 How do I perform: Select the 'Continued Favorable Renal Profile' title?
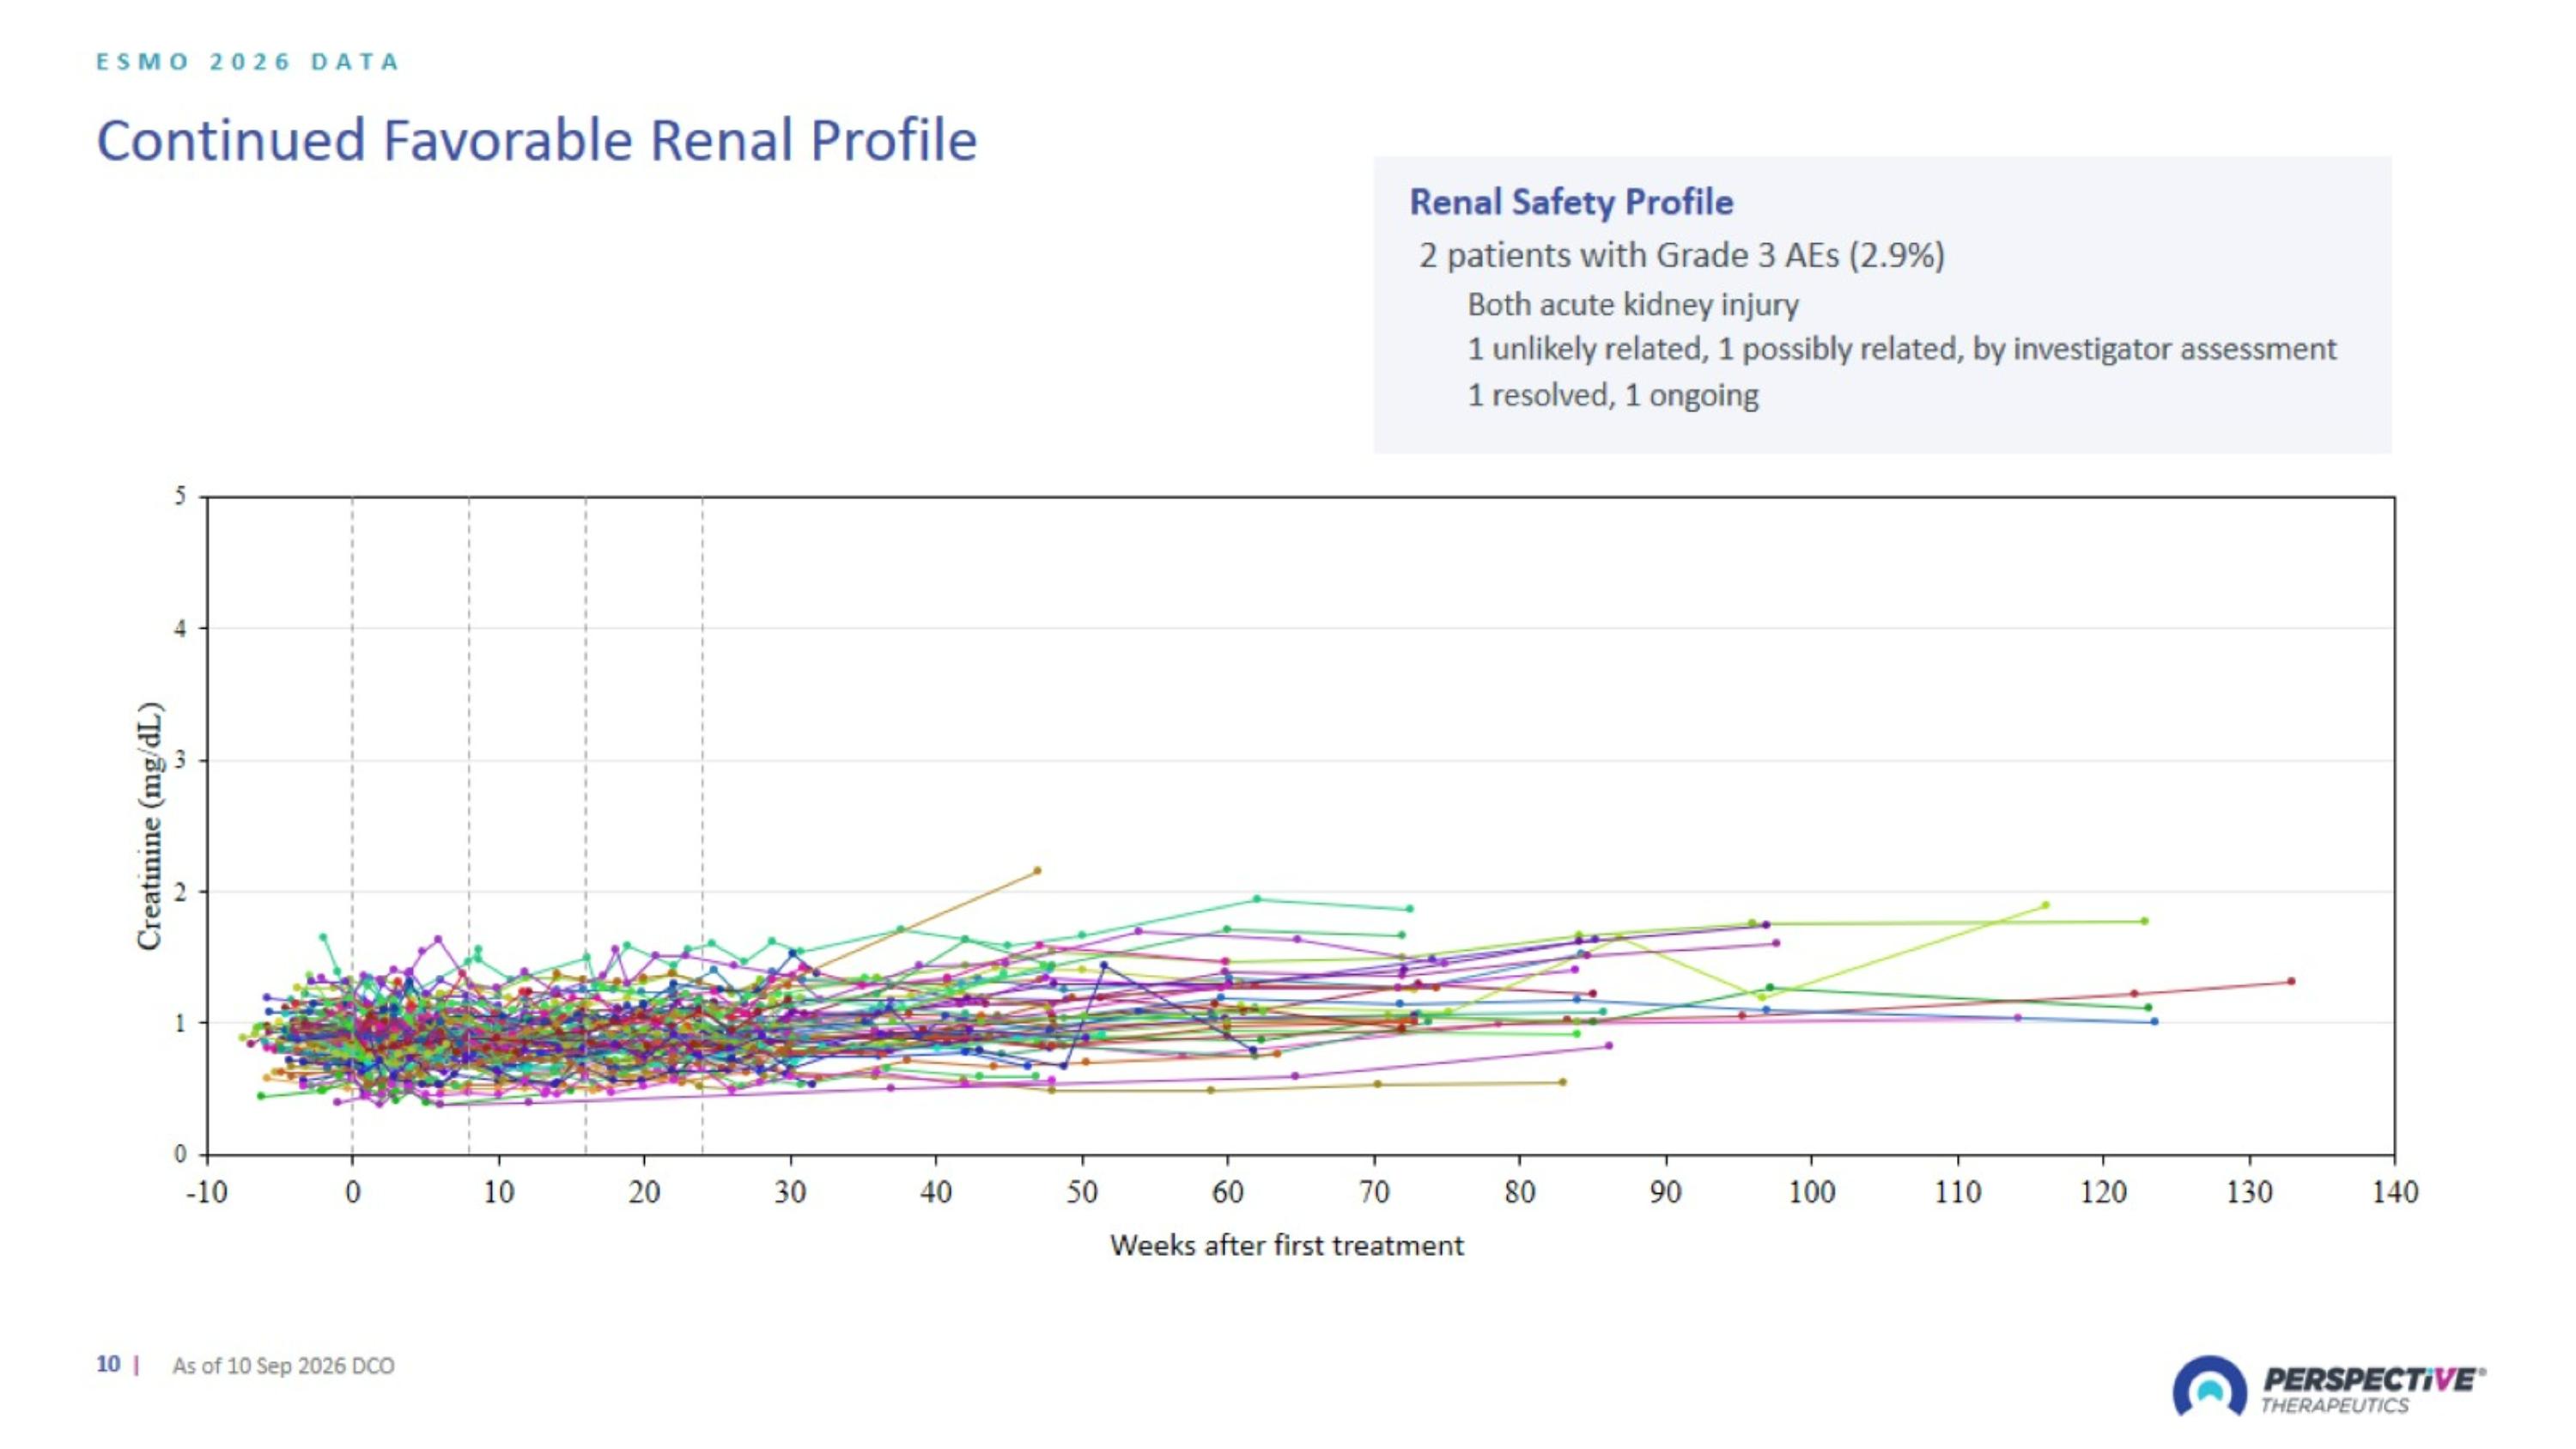pyautogui.click(x=537, y=140)
